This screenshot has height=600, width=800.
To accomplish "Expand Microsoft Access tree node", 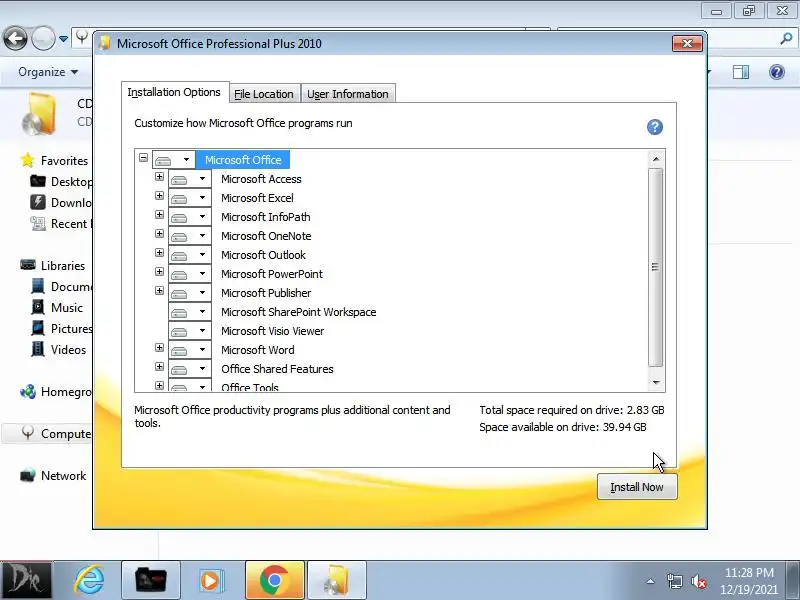I will pos(159,177).
